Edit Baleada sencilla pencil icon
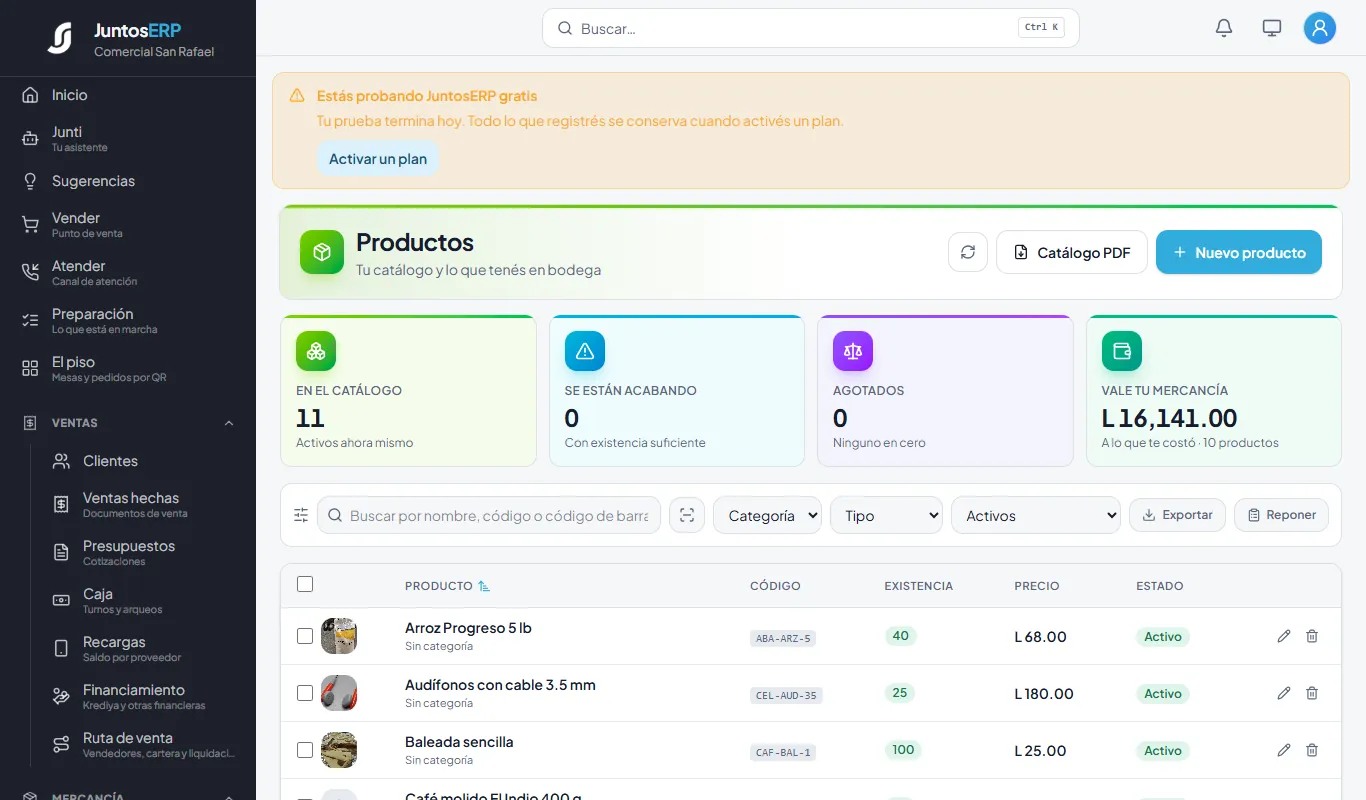This screenshot has width=1366, height=800. tap(1284, 750)
